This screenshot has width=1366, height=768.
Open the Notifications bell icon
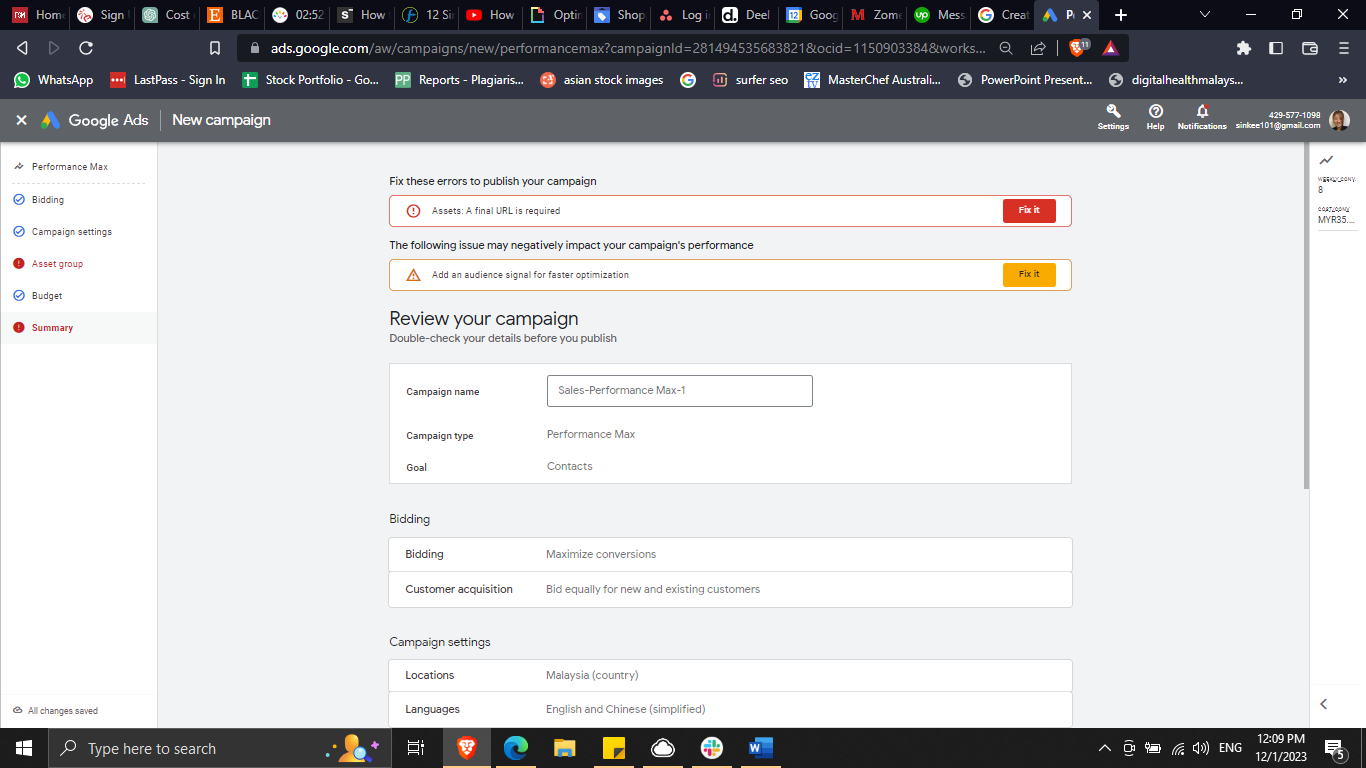[1202, 113]
